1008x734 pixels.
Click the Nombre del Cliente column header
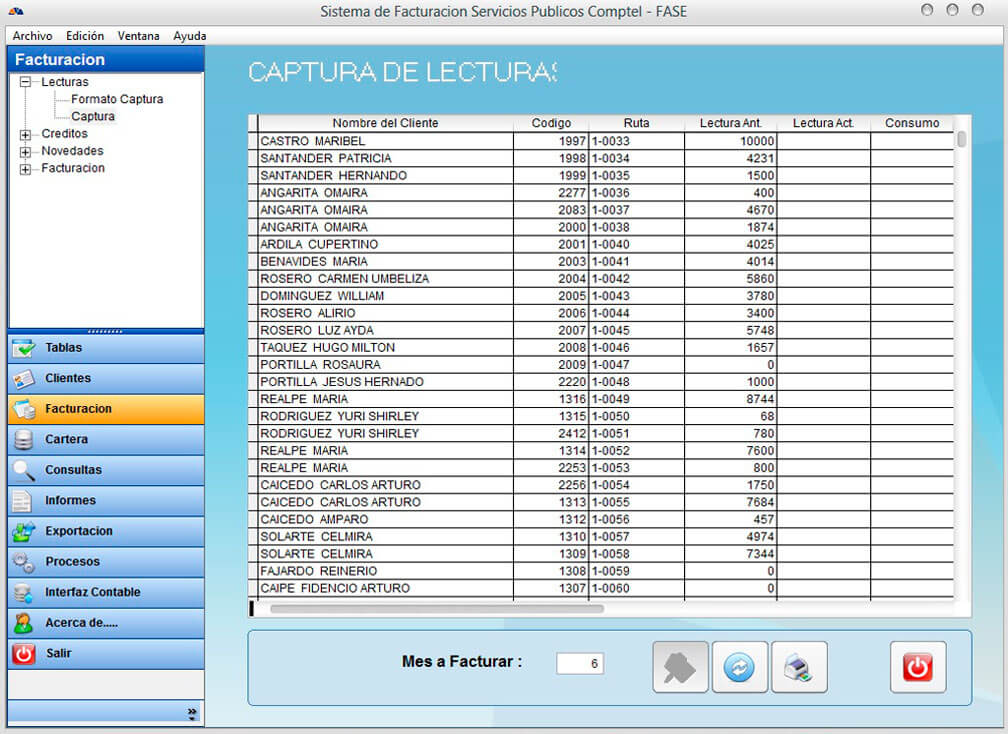[385, 123]
